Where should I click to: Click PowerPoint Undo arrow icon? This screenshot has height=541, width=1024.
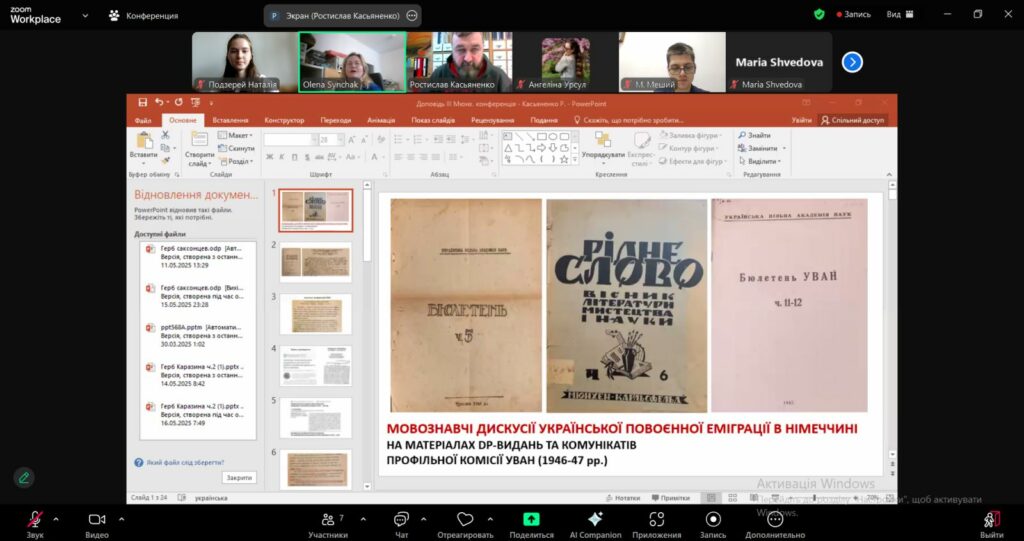coord(159,103)
